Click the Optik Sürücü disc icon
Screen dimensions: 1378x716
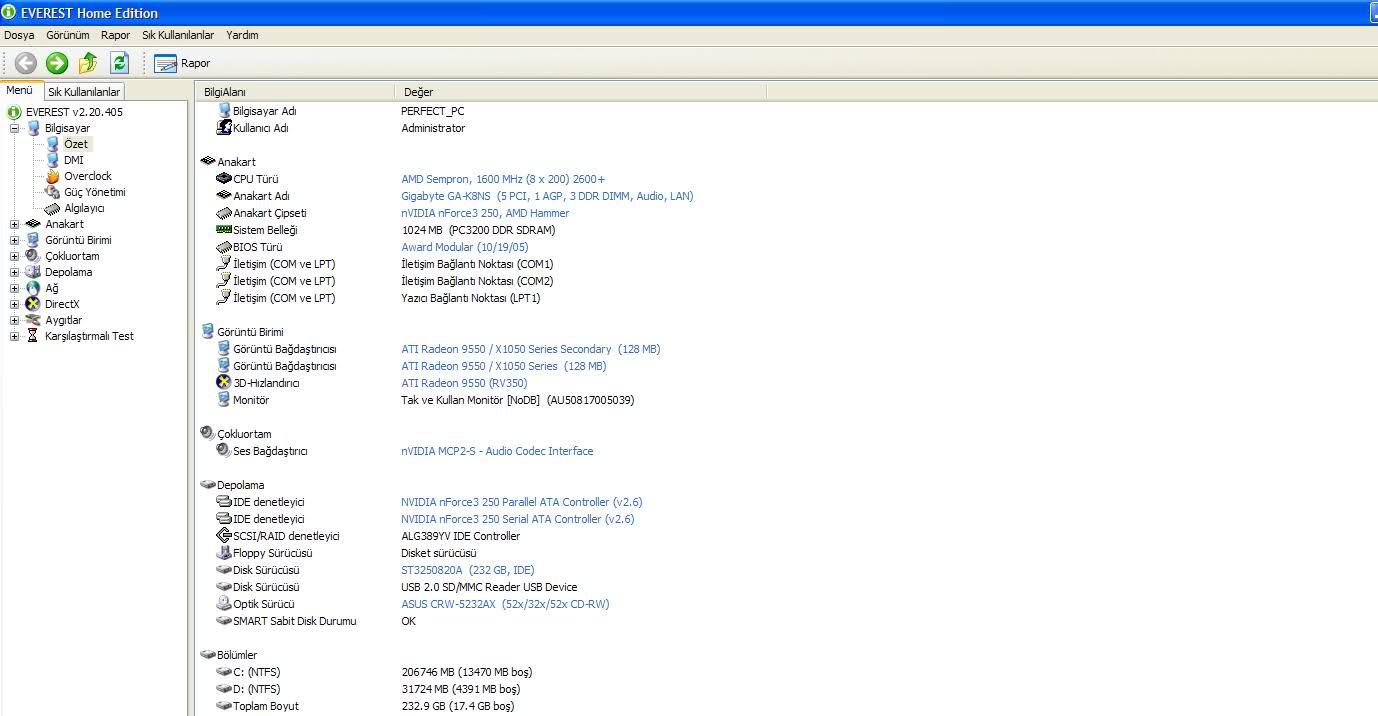tap(224, 604)
